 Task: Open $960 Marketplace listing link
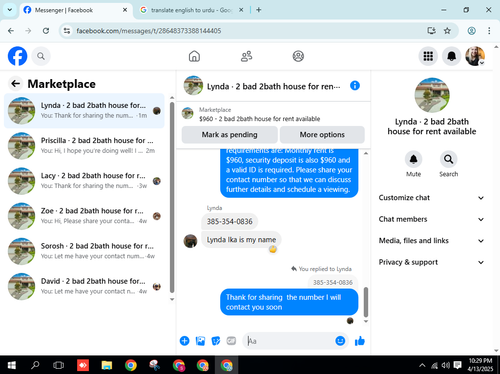tap(259, 119)
